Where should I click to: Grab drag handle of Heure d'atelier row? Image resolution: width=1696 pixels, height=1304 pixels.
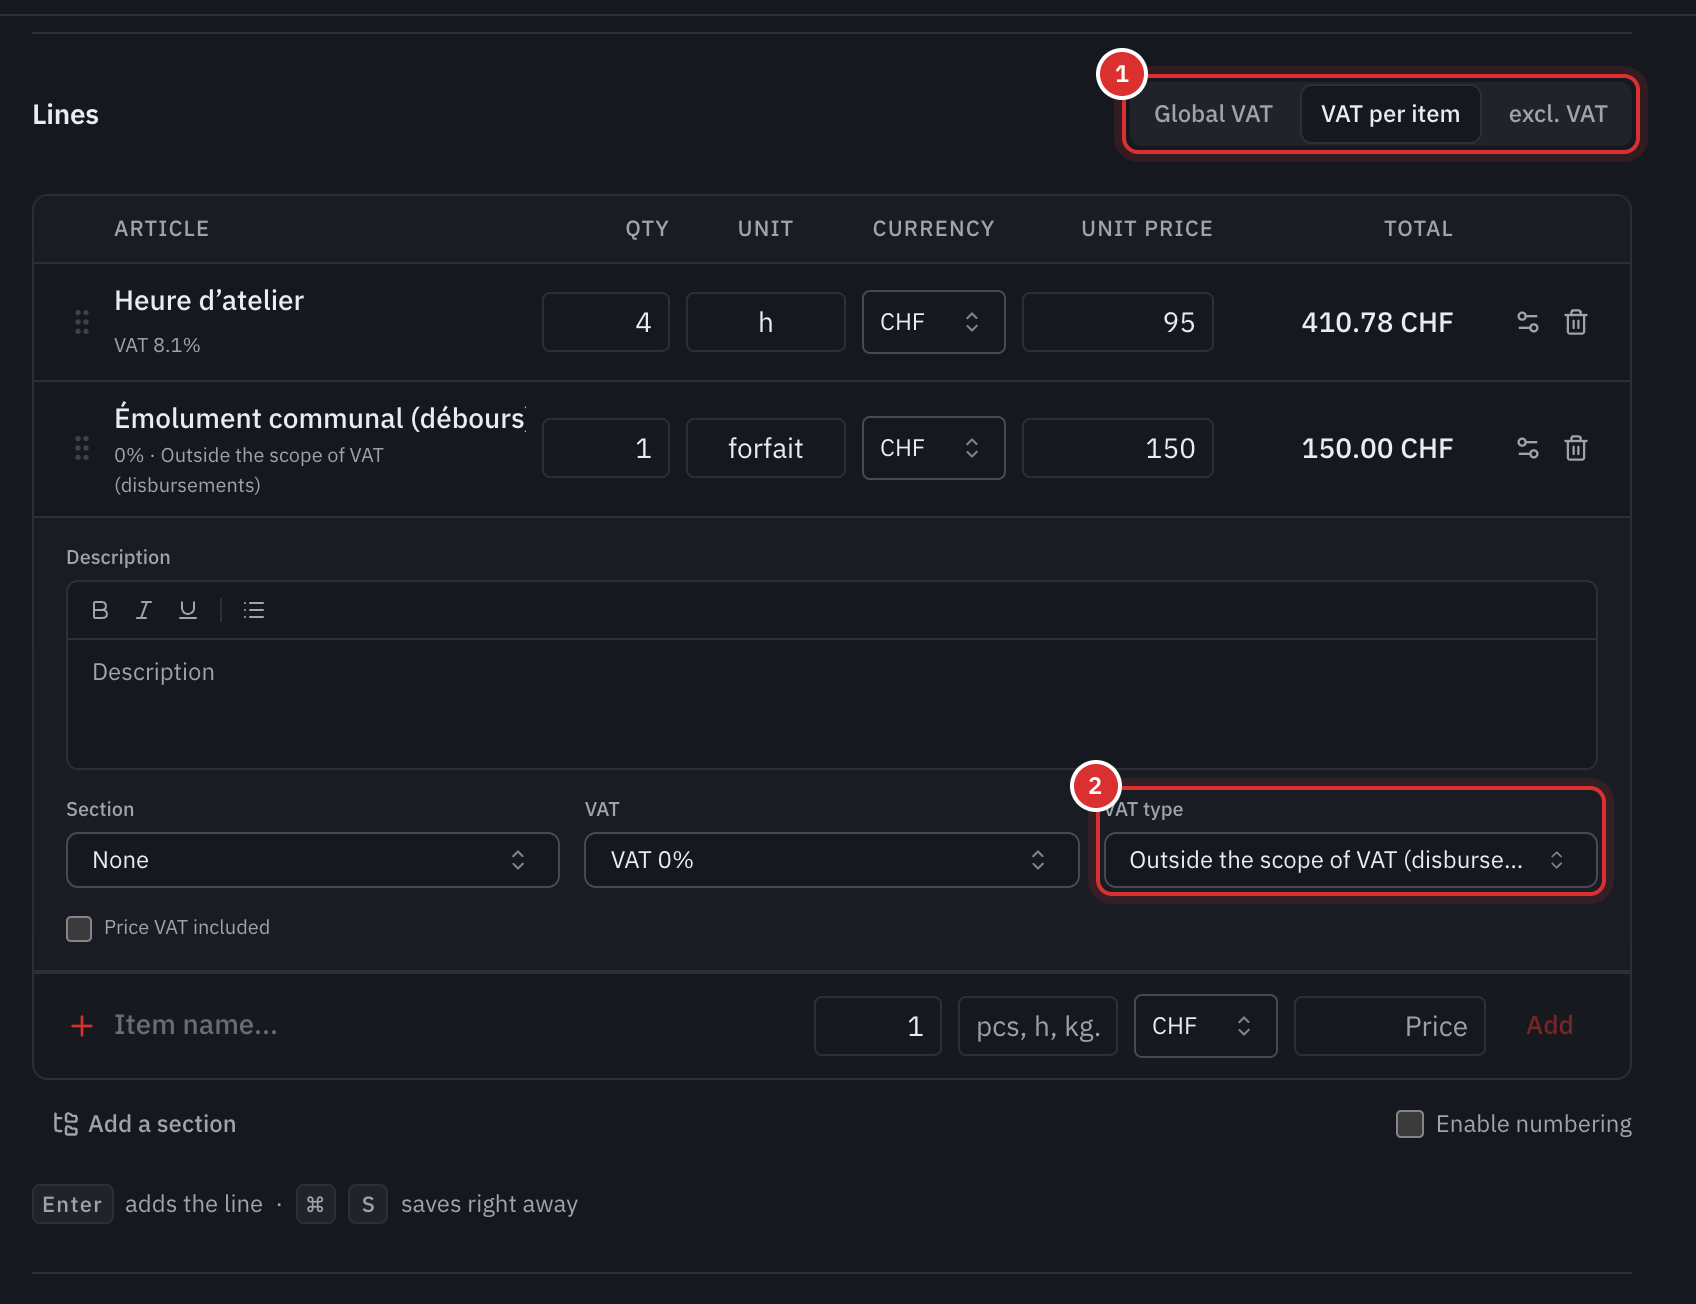82,322
